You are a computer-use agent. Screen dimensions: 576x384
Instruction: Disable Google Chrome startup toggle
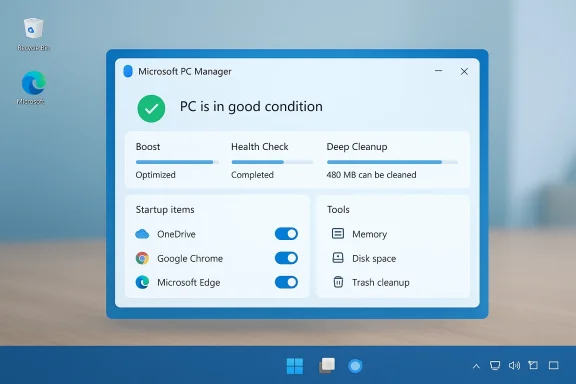pos(286,258)
